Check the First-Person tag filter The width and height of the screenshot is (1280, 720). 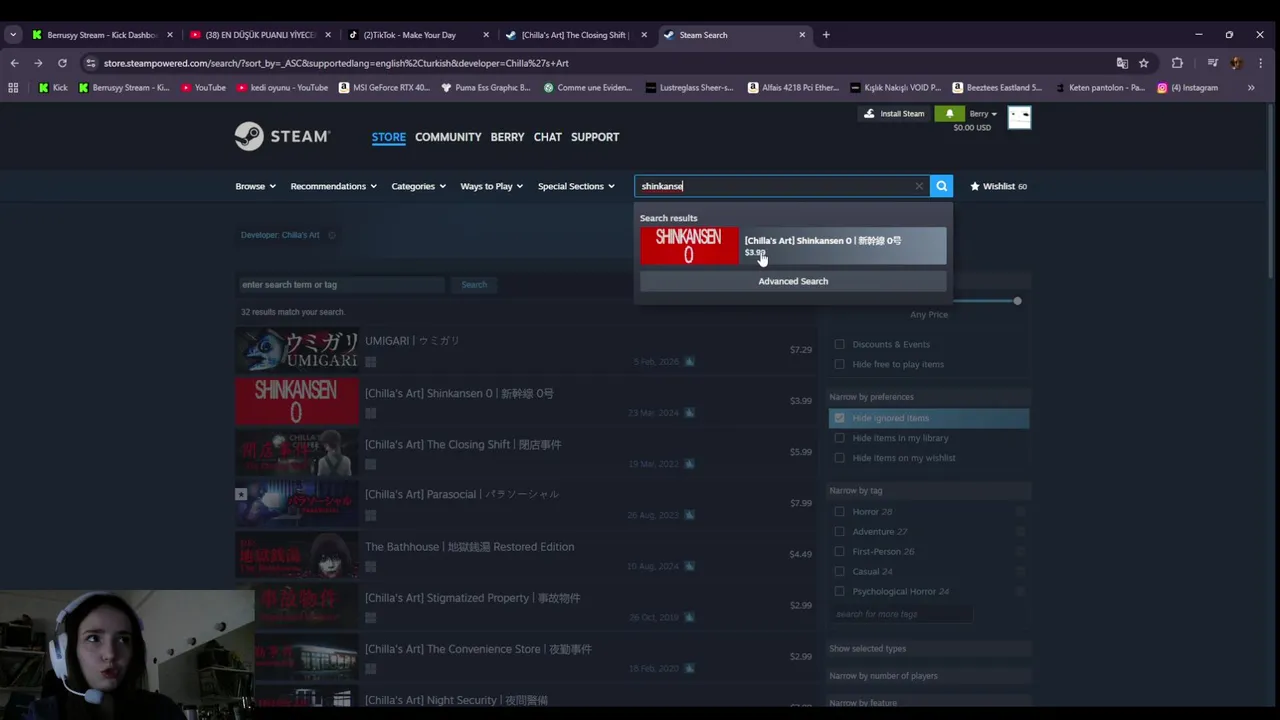tap(839, 552)
